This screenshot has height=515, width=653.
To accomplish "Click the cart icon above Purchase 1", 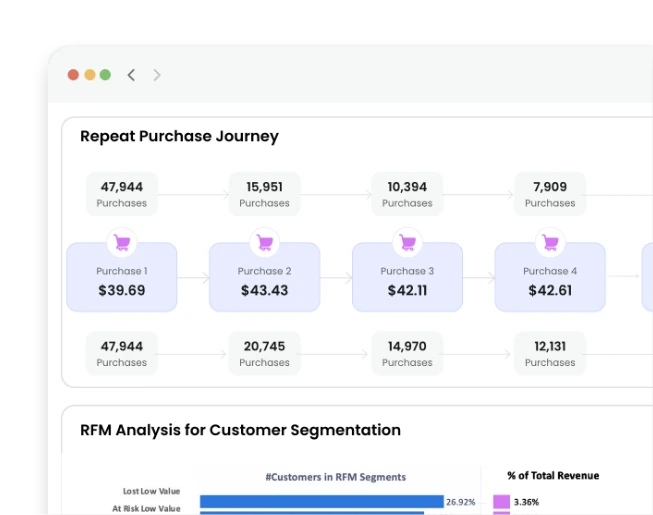I will (x=122, y=242).
